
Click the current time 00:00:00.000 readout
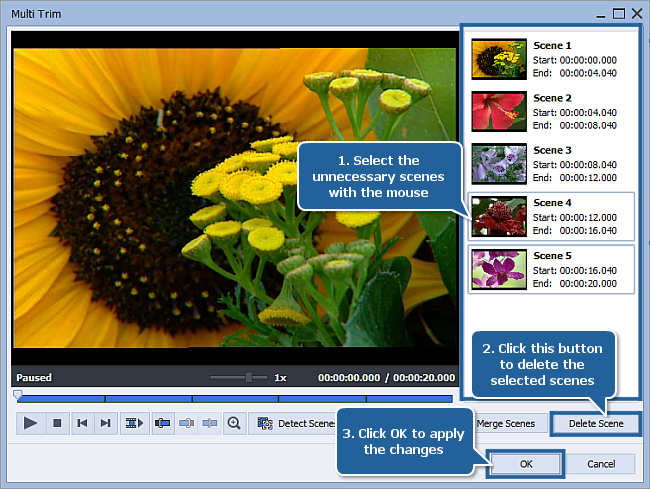[349, 378]
